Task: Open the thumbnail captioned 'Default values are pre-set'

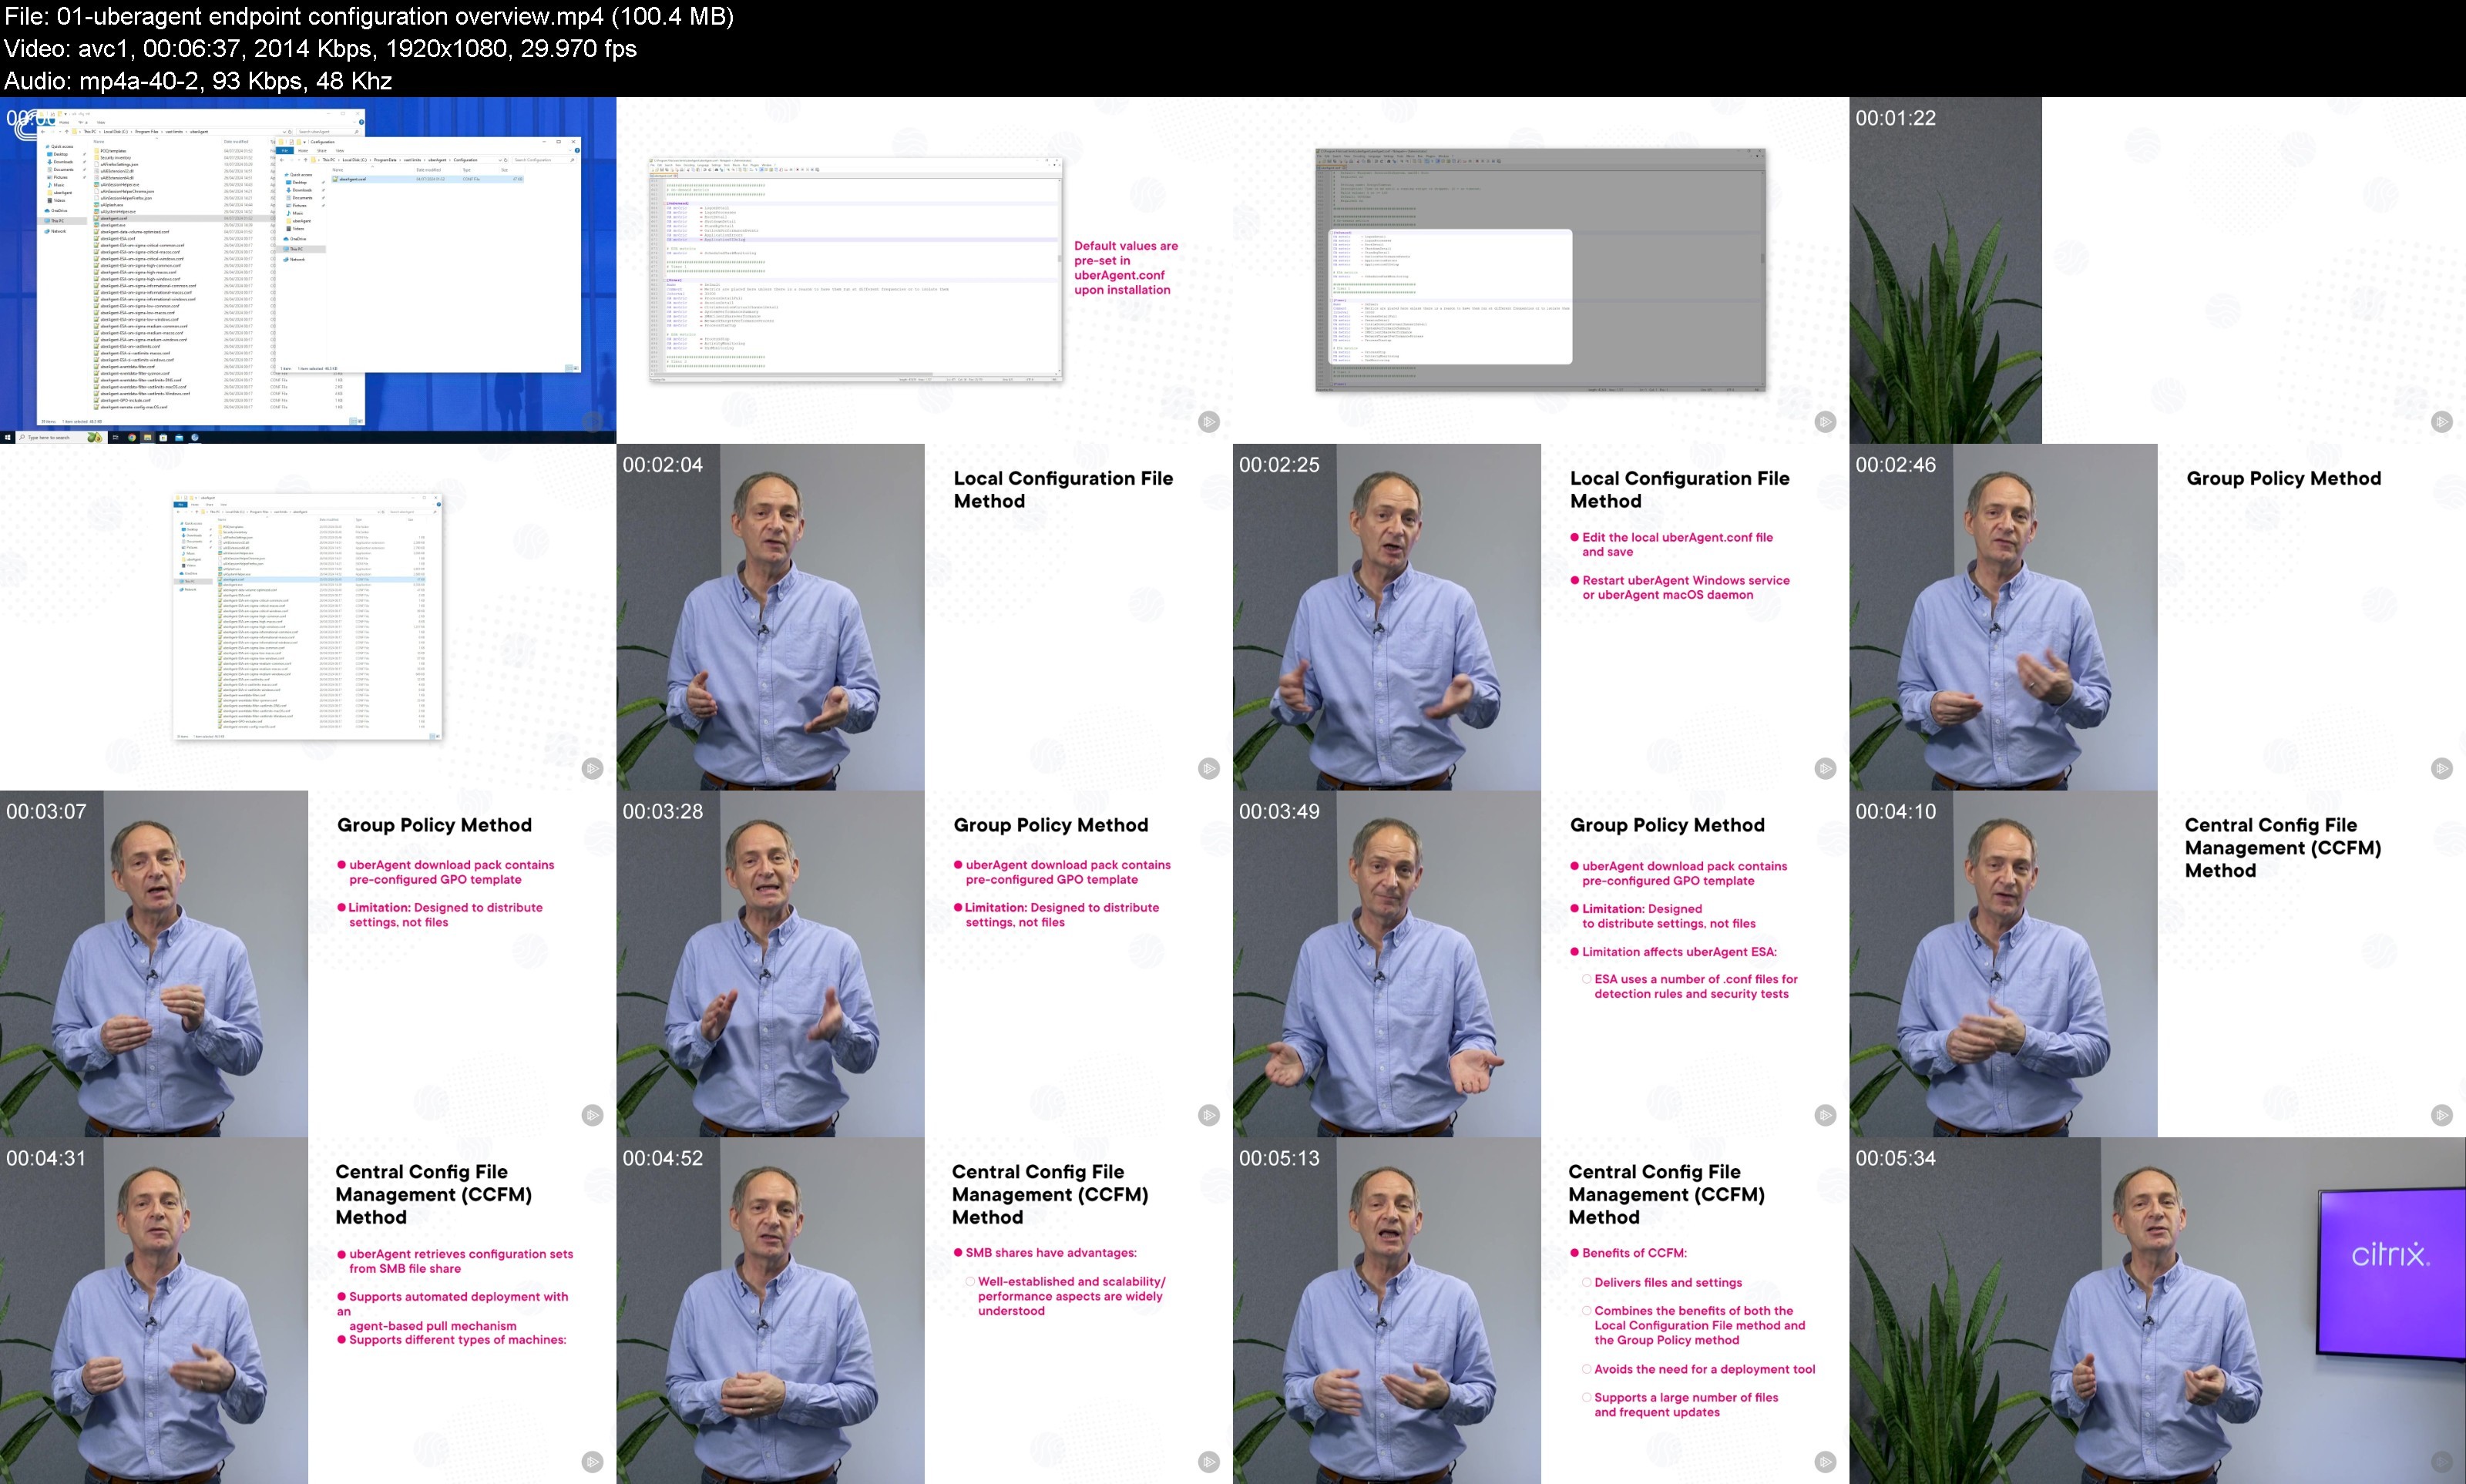Action: click(x=924, y=270)
